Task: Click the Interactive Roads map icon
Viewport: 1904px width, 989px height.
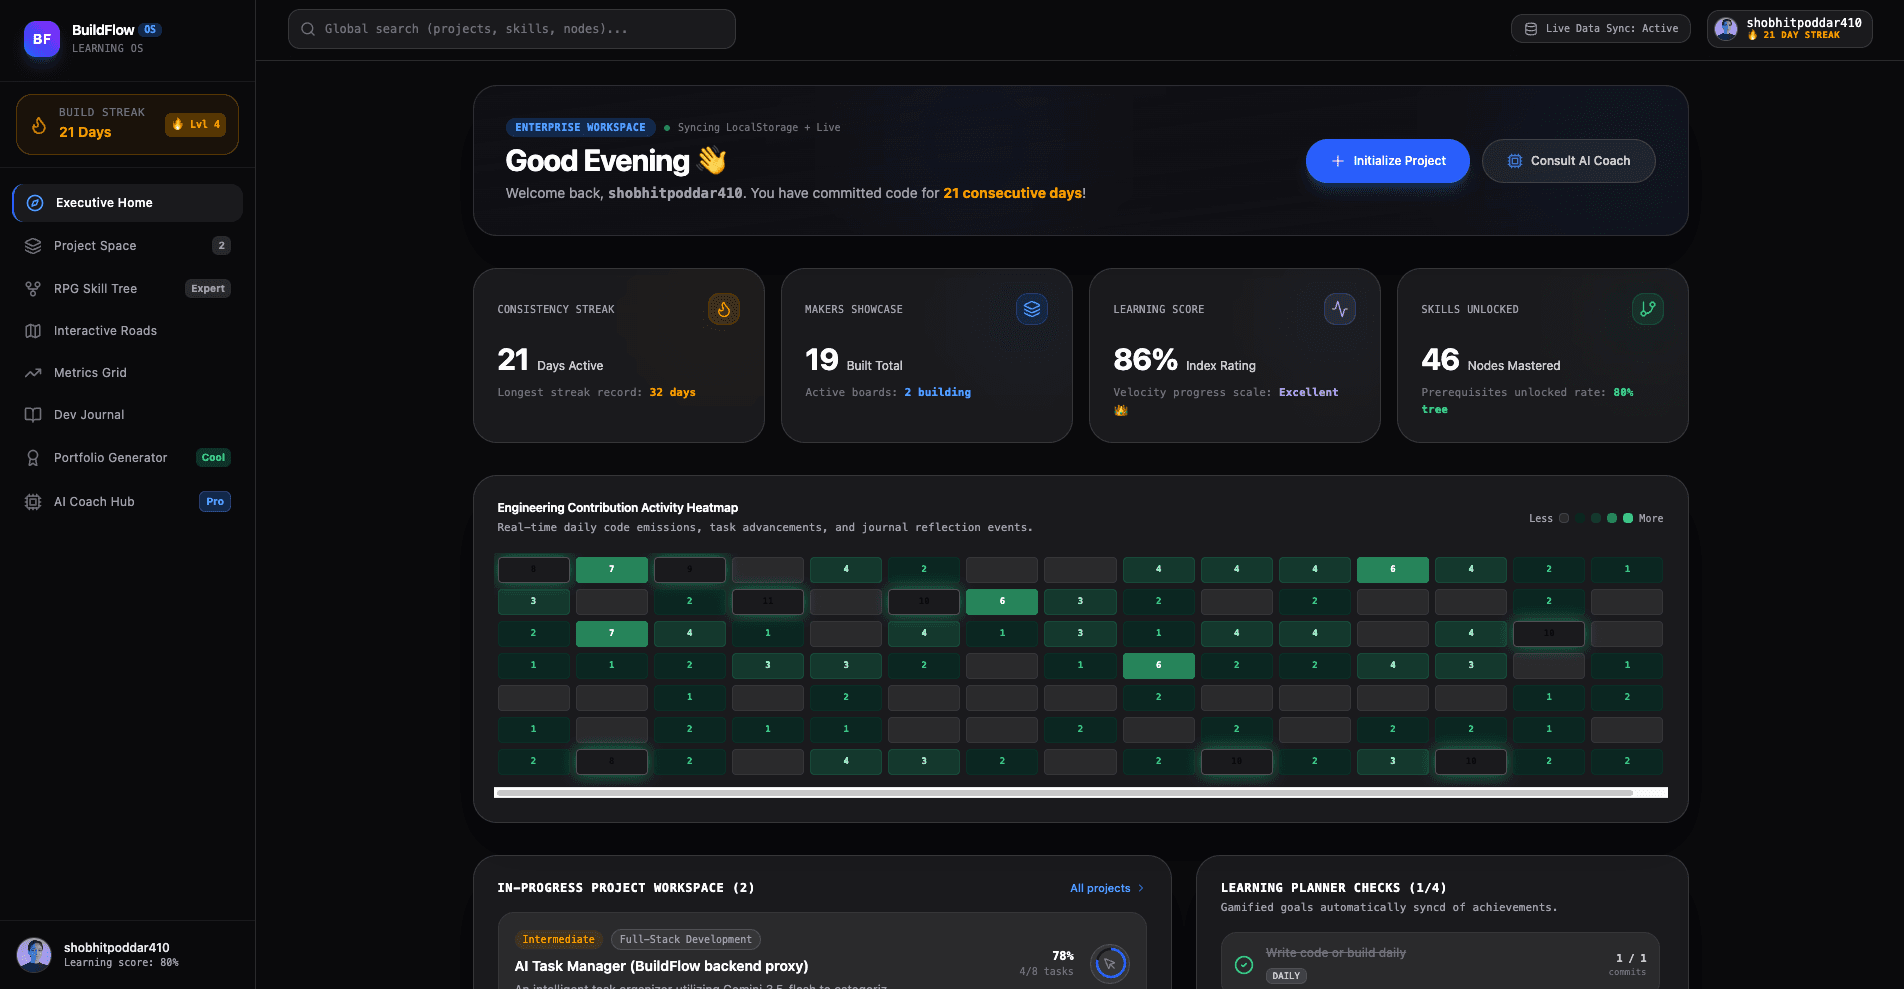Action: tap(33, 331)
